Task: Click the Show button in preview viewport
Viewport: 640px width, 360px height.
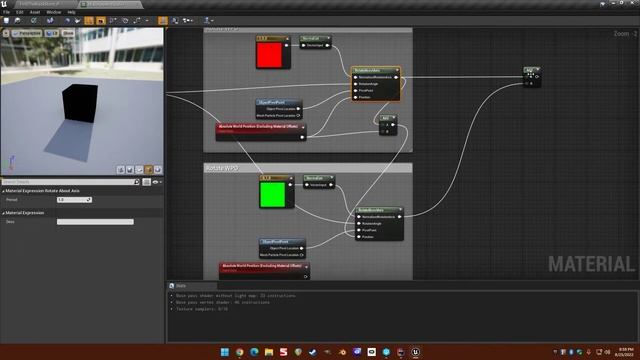Action: coord(68,33)
